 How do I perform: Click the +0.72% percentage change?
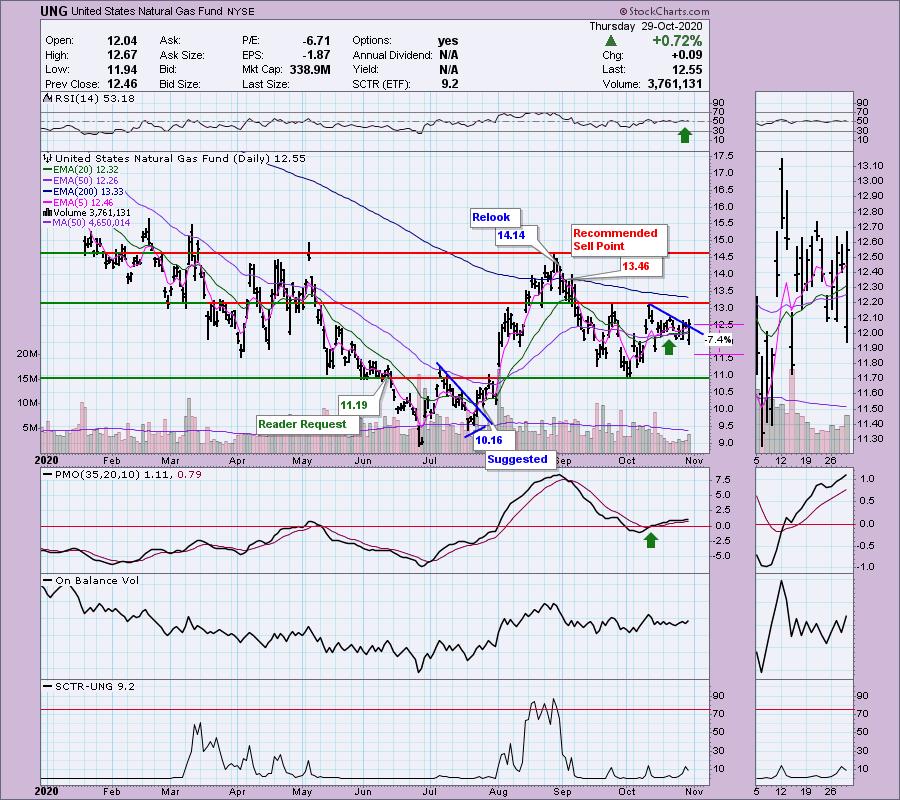pyautogui.click(x=677, y=41)
